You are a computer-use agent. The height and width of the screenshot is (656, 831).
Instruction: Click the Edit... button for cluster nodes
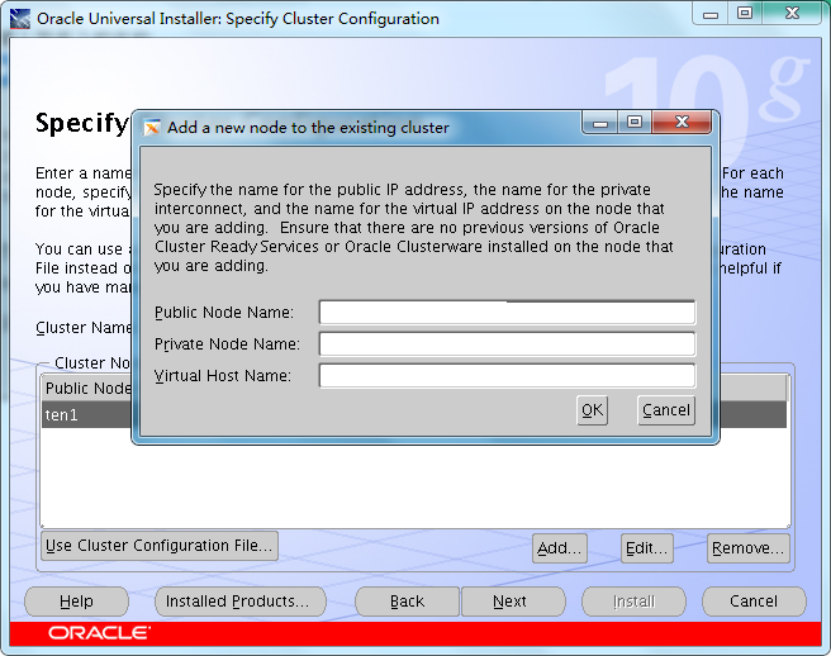646,548
